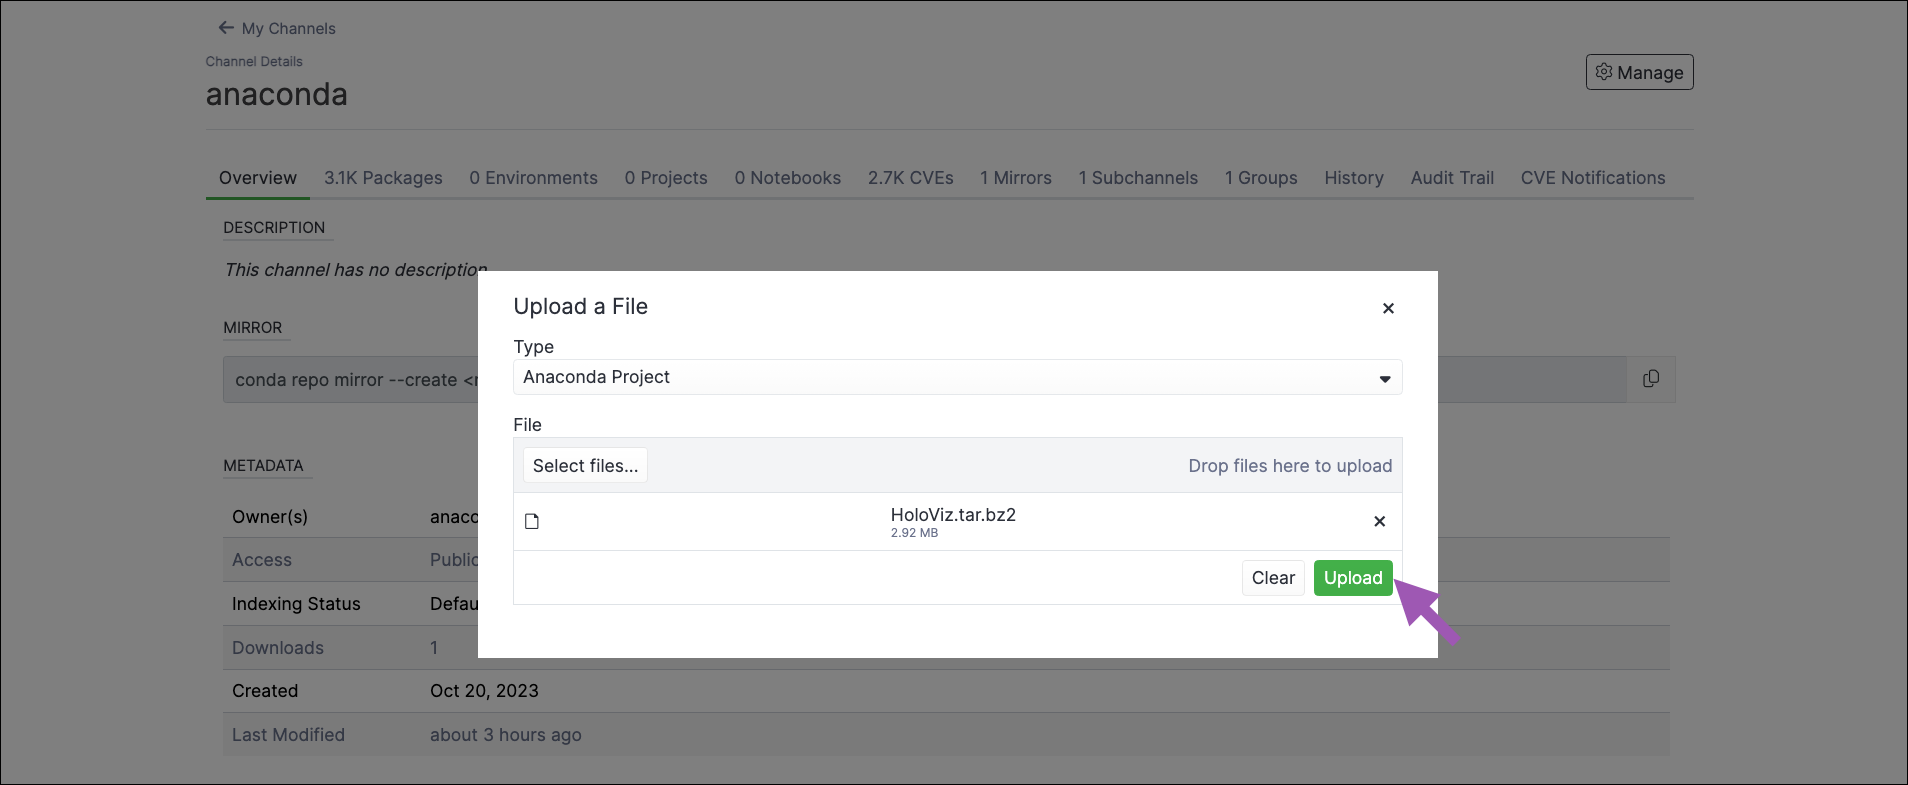Click the Last Modified label

click(x=288, y=735)
